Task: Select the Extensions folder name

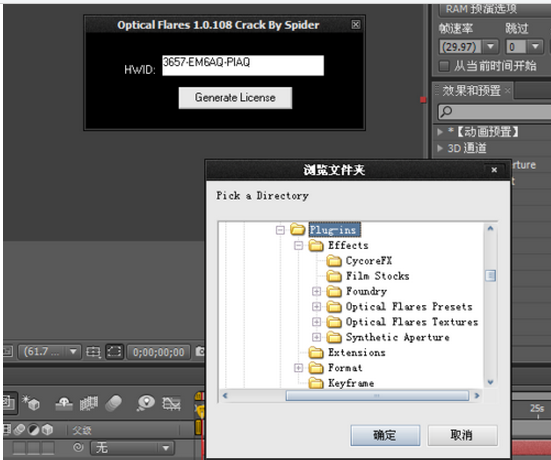Action: coord(357,352)
